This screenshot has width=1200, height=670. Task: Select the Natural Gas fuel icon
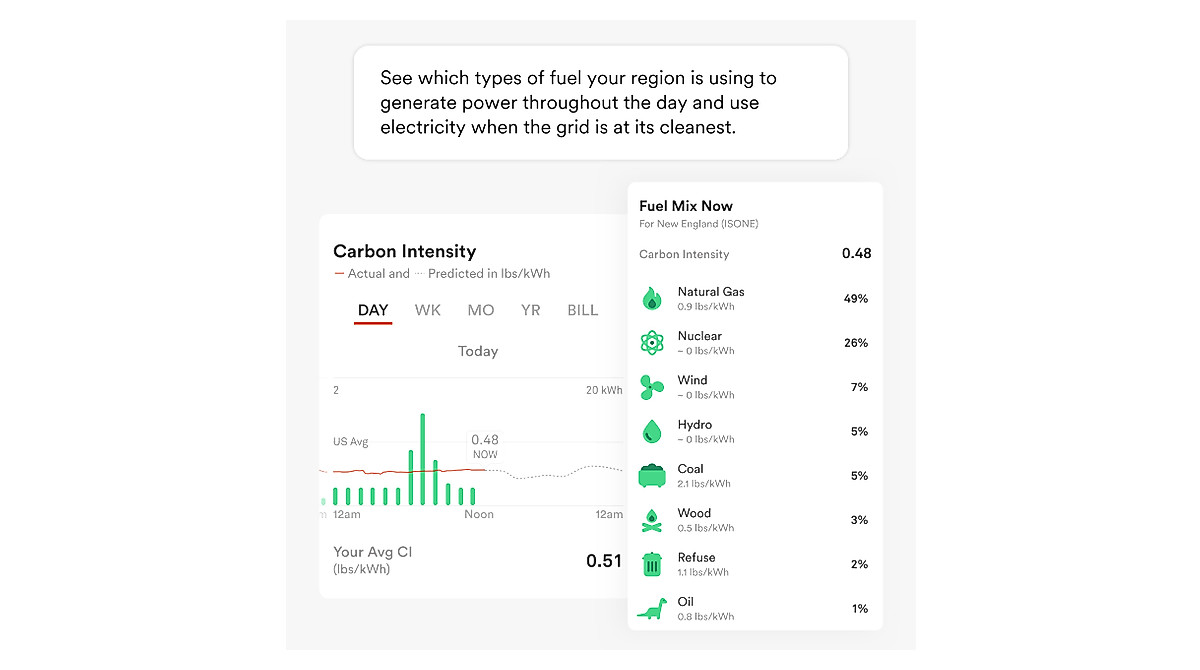pos(652,297)
